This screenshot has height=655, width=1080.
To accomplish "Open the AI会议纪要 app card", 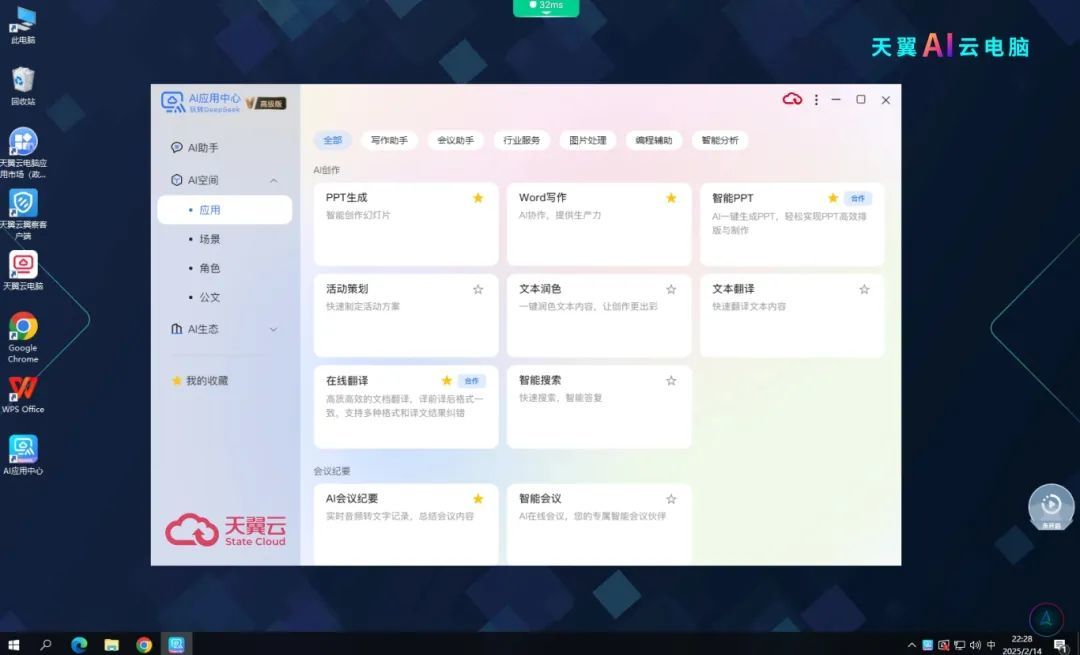I will pos(406,524).
